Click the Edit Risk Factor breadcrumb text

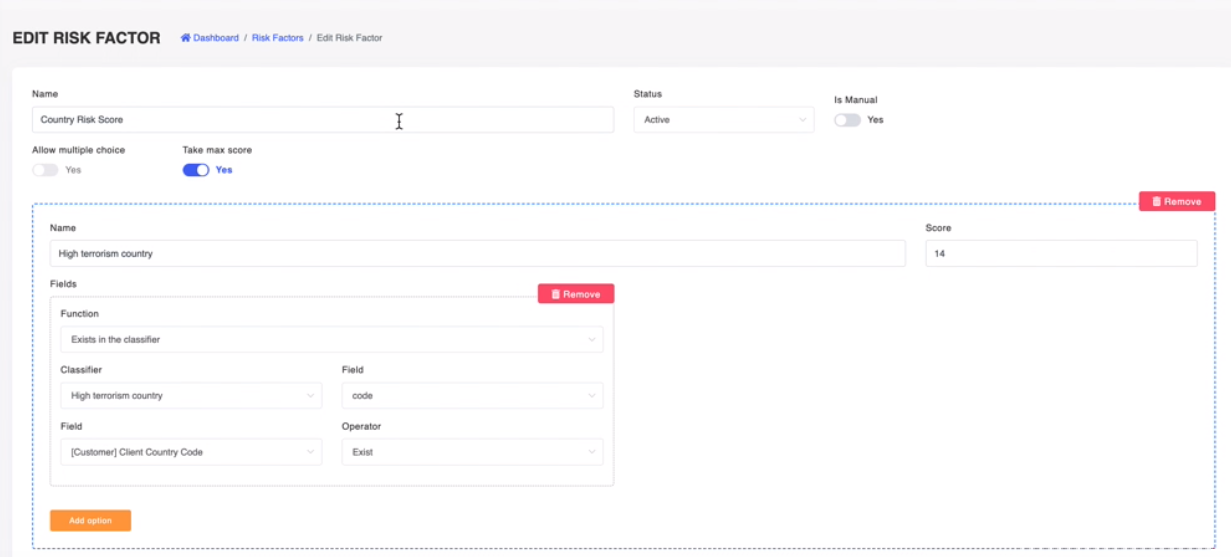(349, 38)
